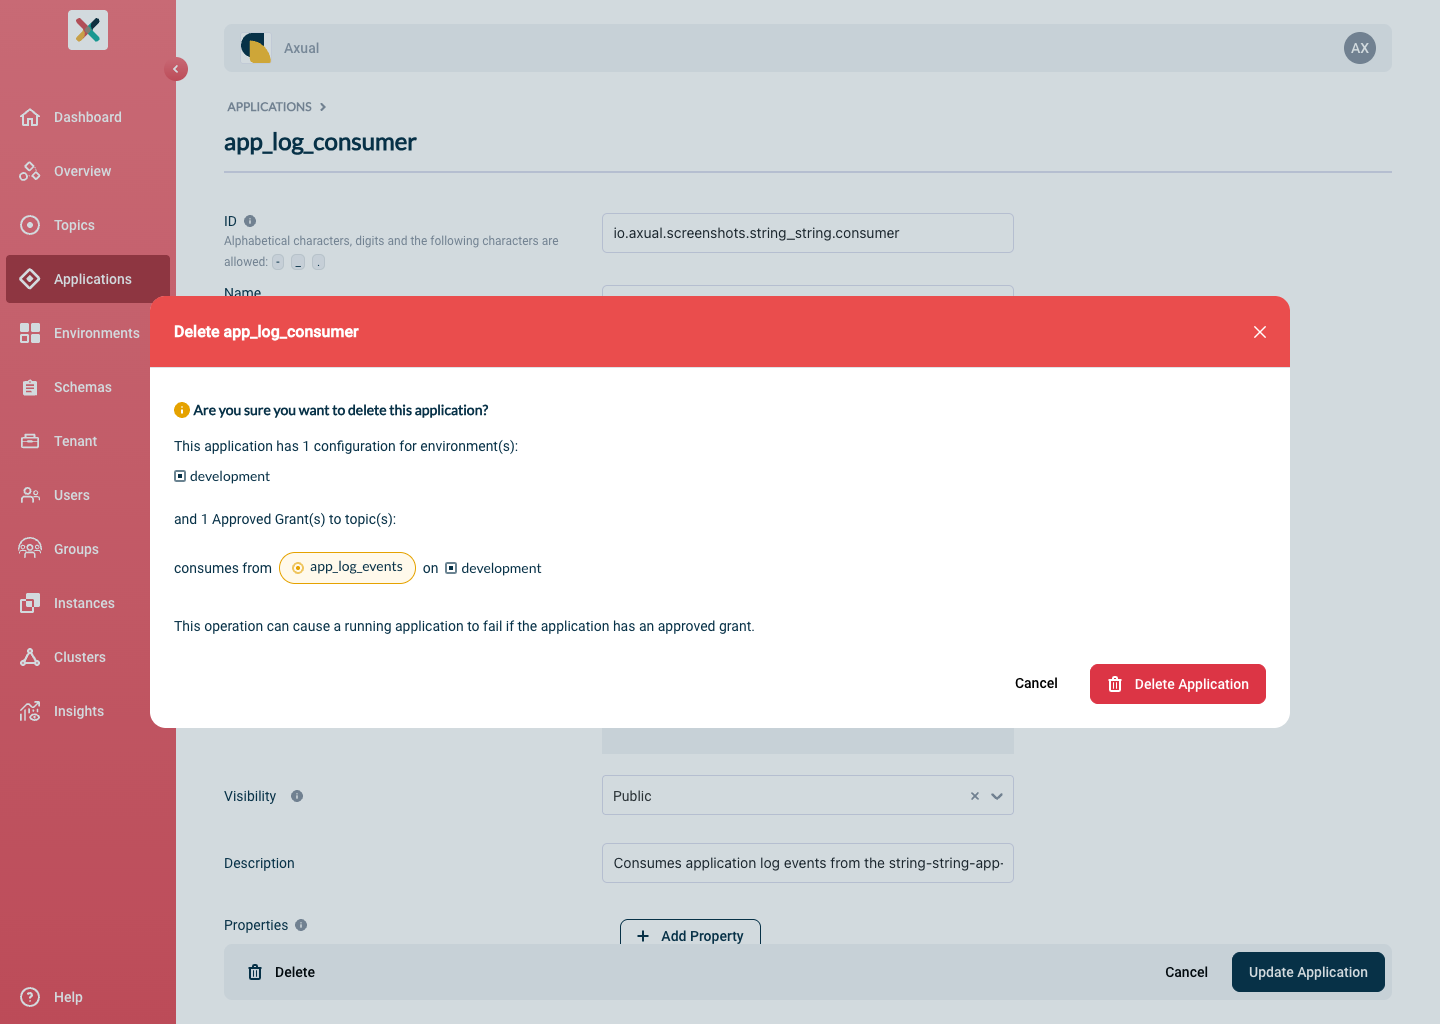Click Update Application button
Image resolution: width=1440 pixels, height=1024 pixels.
(x=1308, y=972)
